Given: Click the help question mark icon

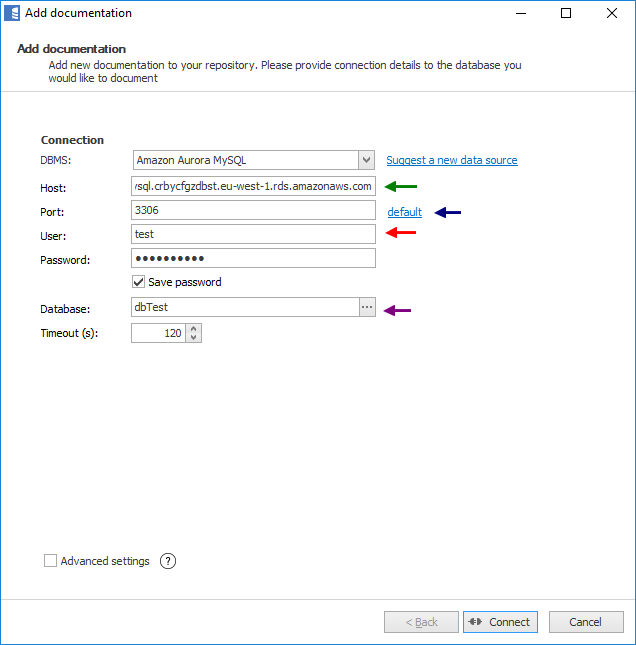Looking at the screenshot, I should 168,561.
